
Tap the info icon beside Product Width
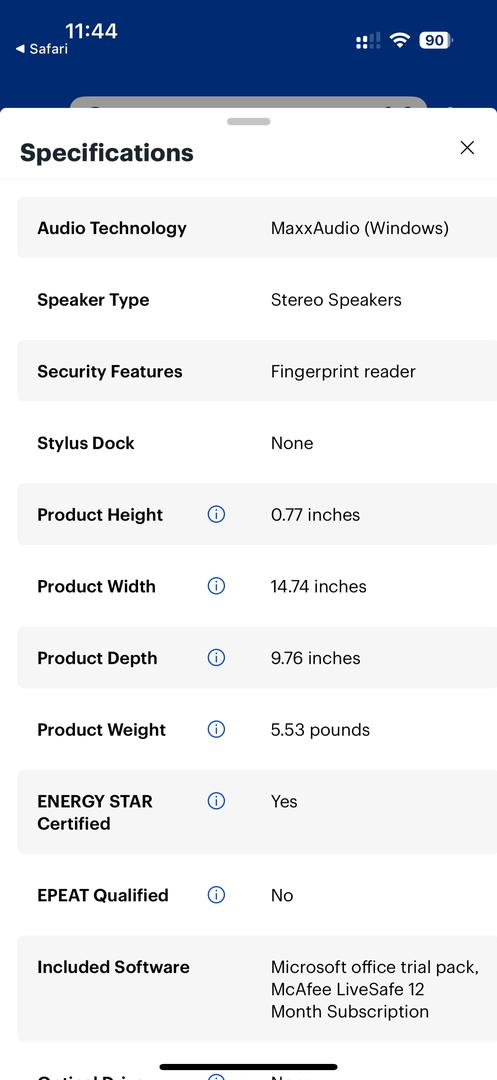tap(216, 586)
